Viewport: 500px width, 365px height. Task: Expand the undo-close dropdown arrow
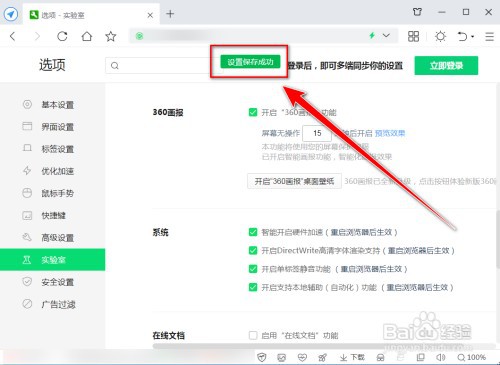(x=473, y=37)
